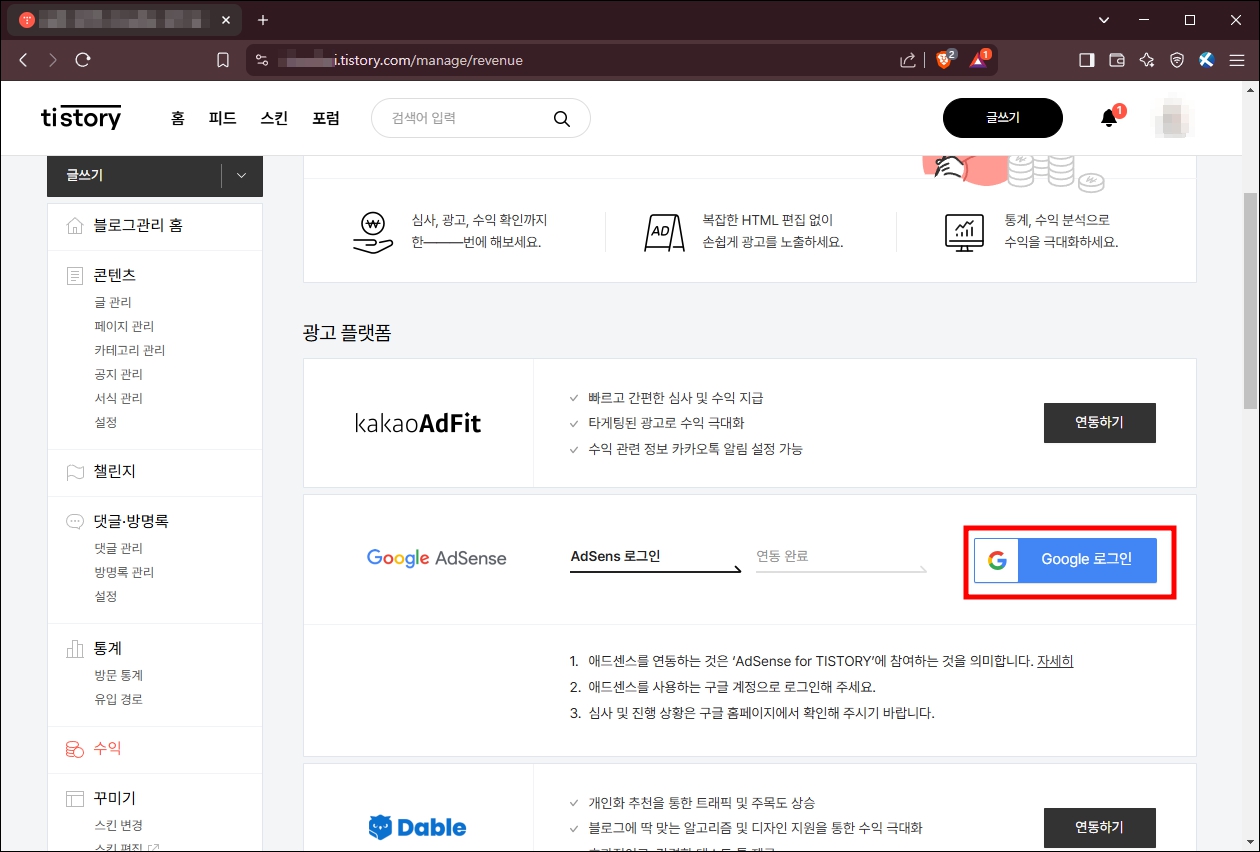The image size is (1260, 852).
Task: Expand the 글쓰기 sidebar dropdown chevron
Action: pyautogui.click(x=240, y=175)
